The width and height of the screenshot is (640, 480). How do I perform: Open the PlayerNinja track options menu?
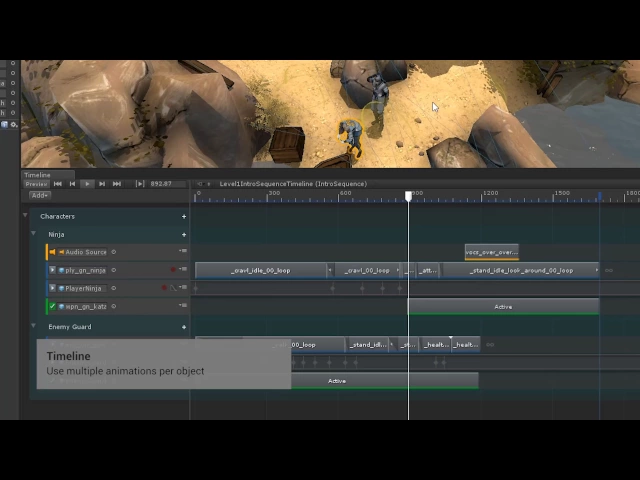pos(183,287)
